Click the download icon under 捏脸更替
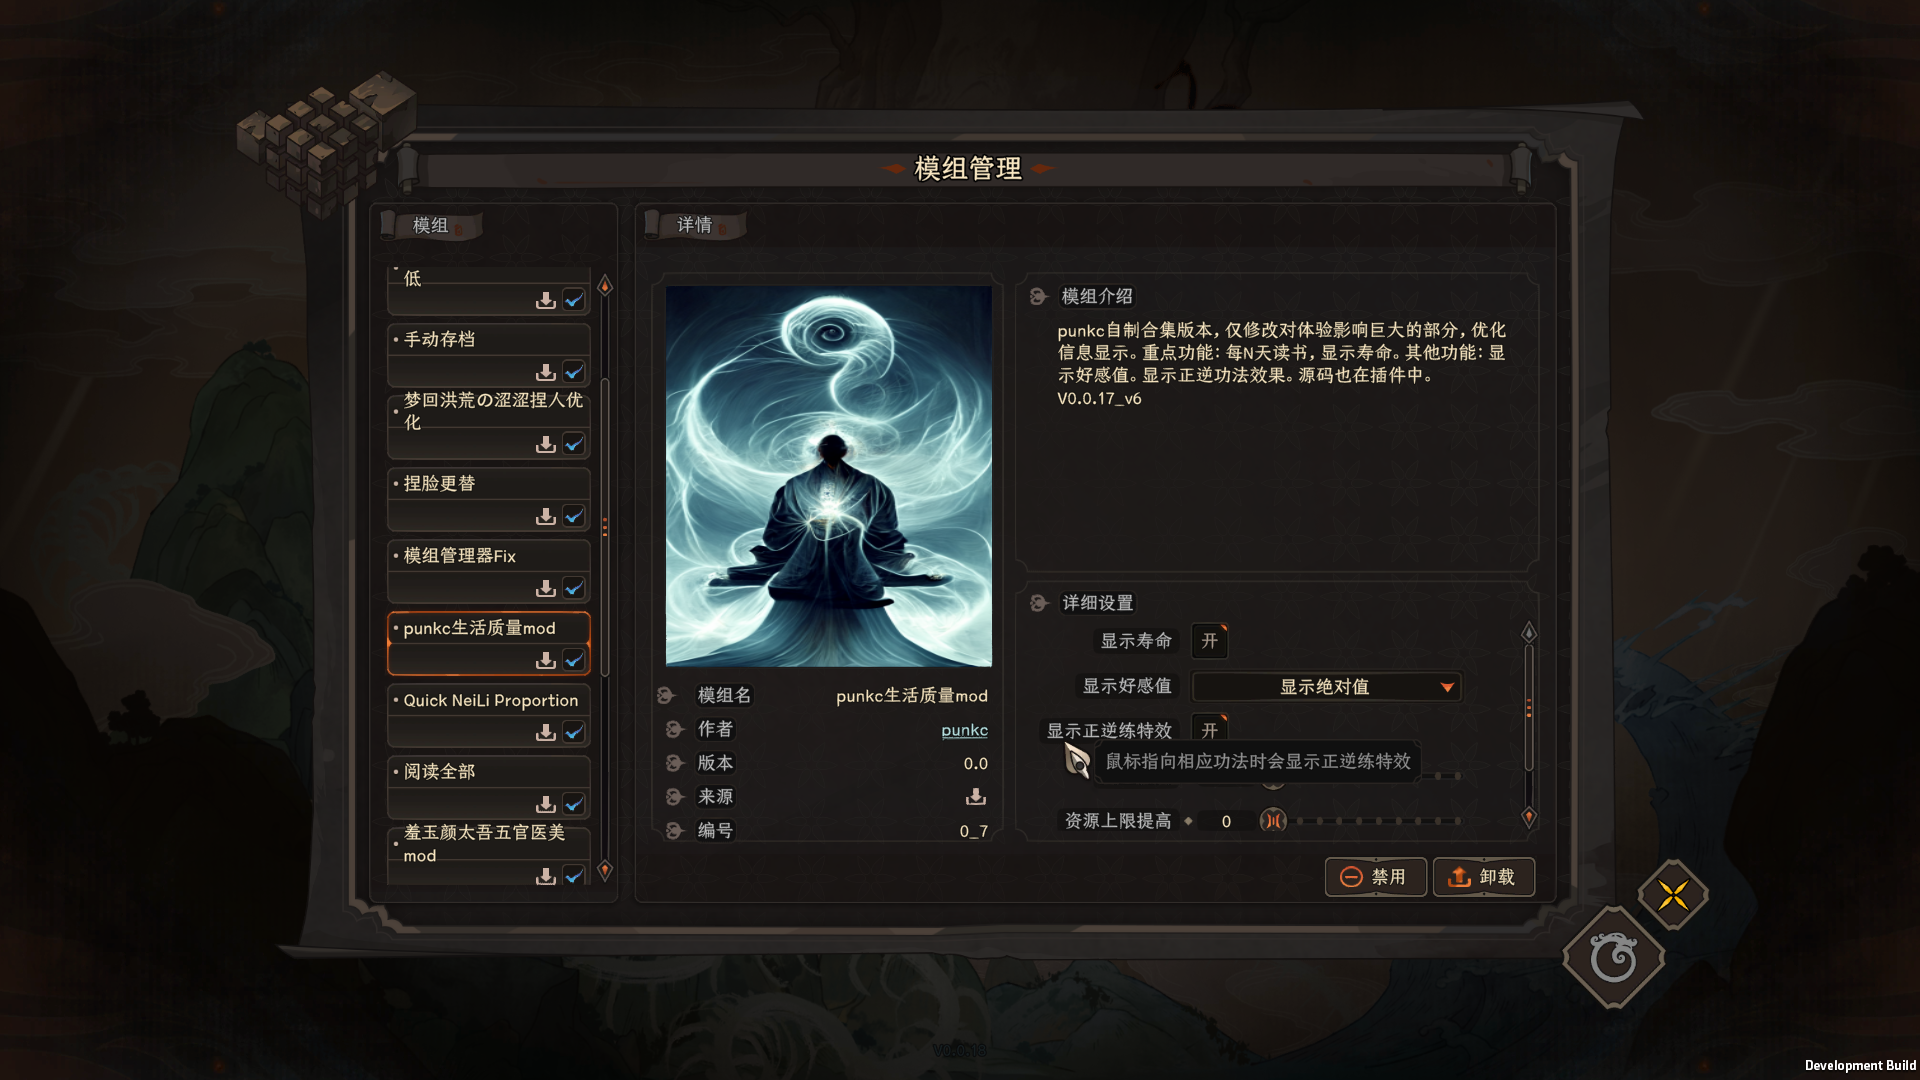The width and height of the screenshot is (1920, 1080). pos(545,516)
